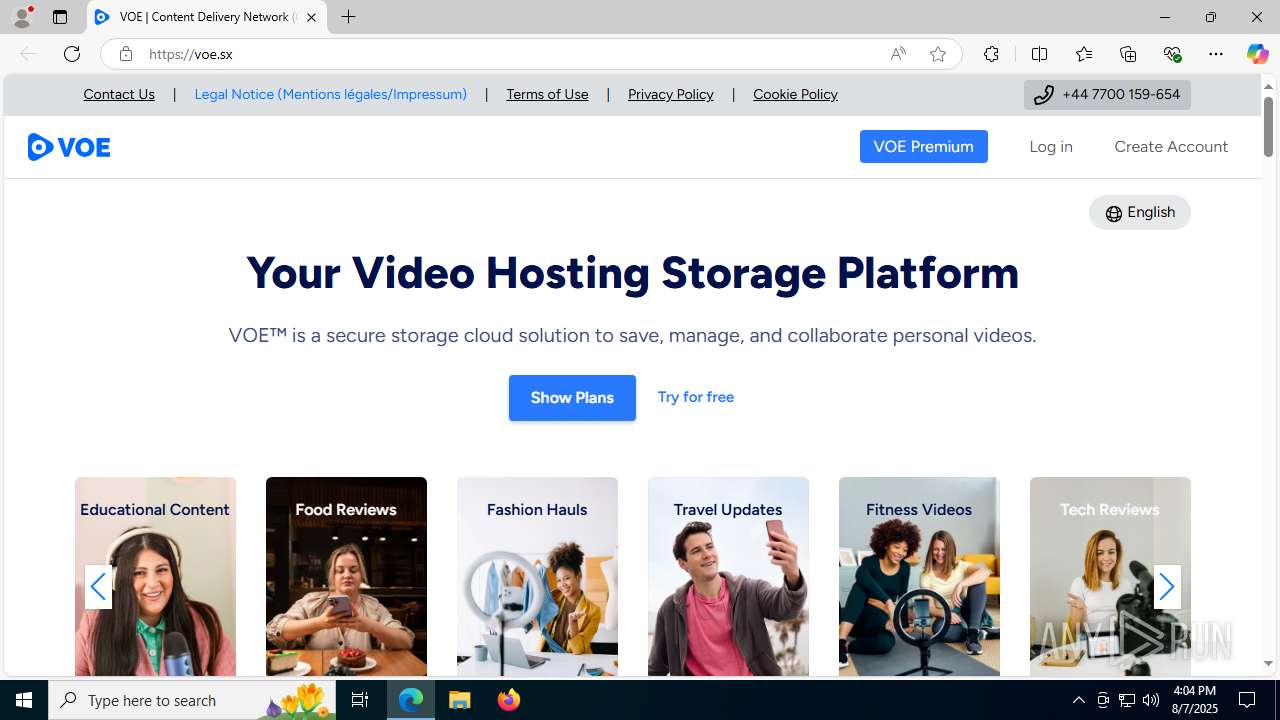Click the browser profile avatar icon

click(22, 17)
